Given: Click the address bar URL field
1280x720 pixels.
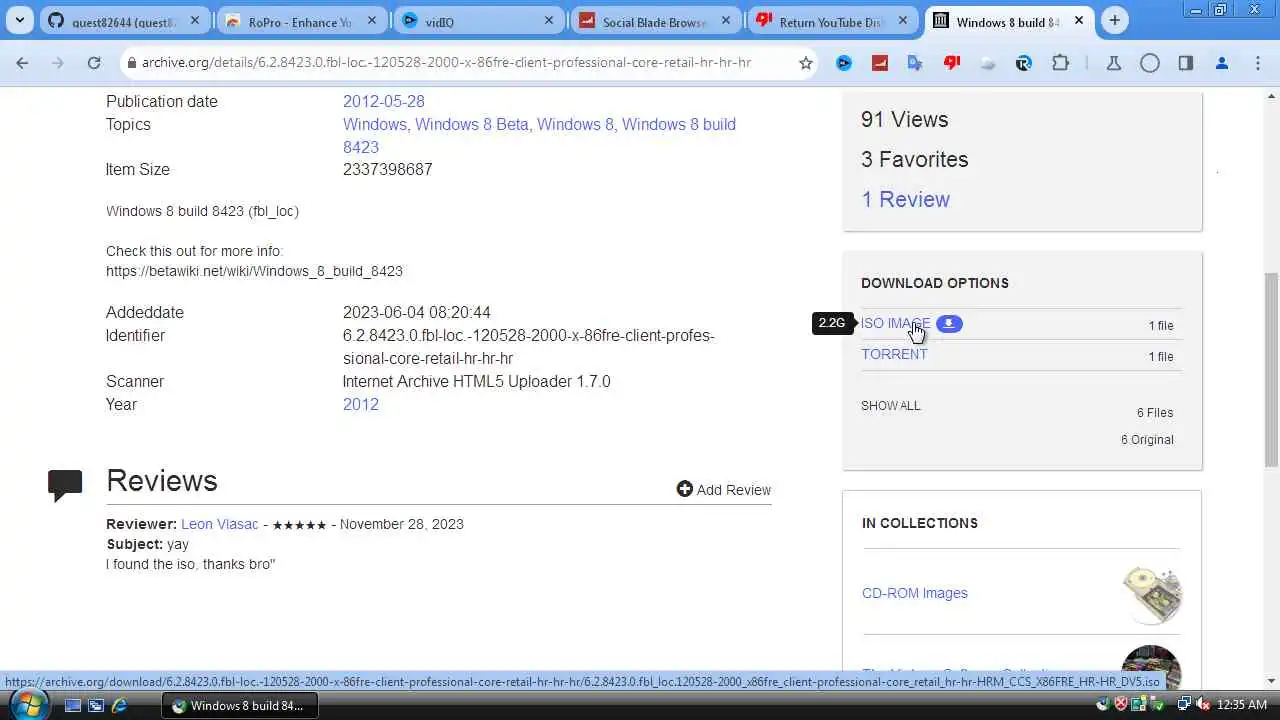Looking at the screenshot, I should tap(446, 62).
